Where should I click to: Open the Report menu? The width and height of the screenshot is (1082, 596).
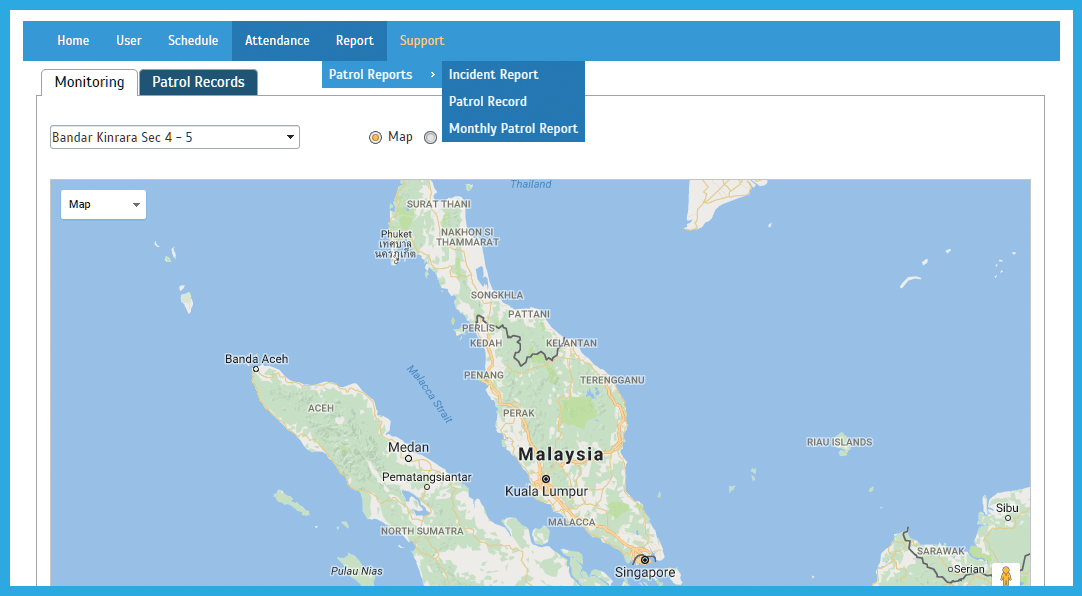pyautogui.click(x=355, y=41)
